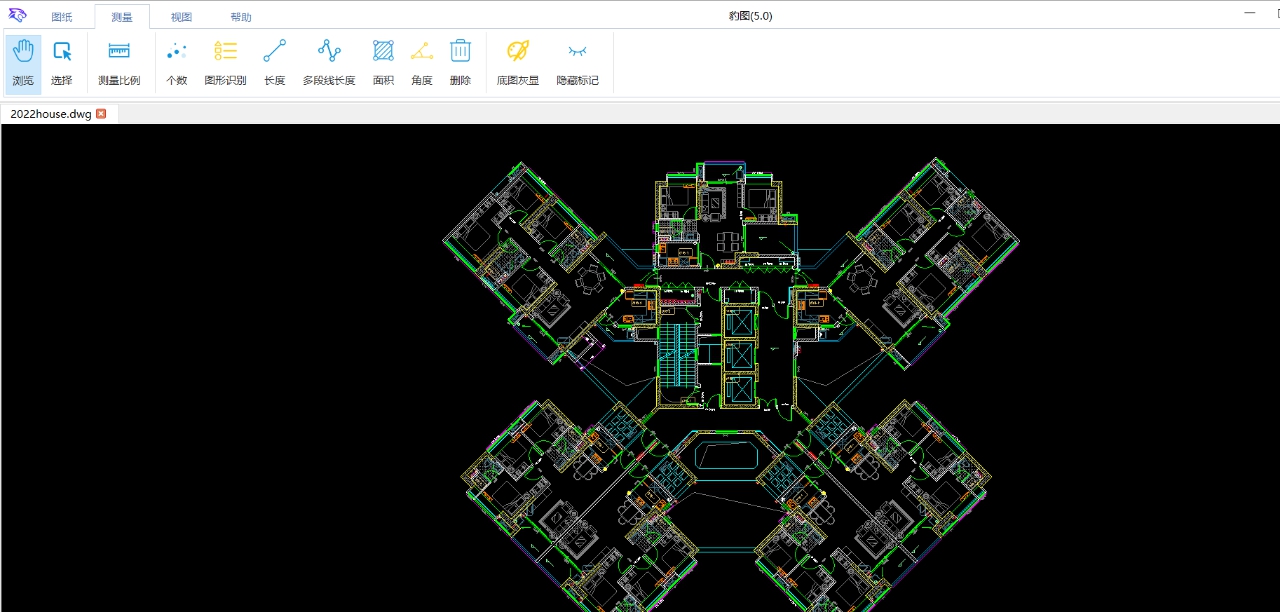Open the 测量比例 (measurement scale) ruler tool
The image size is (1280, 612).
(119, 62)
